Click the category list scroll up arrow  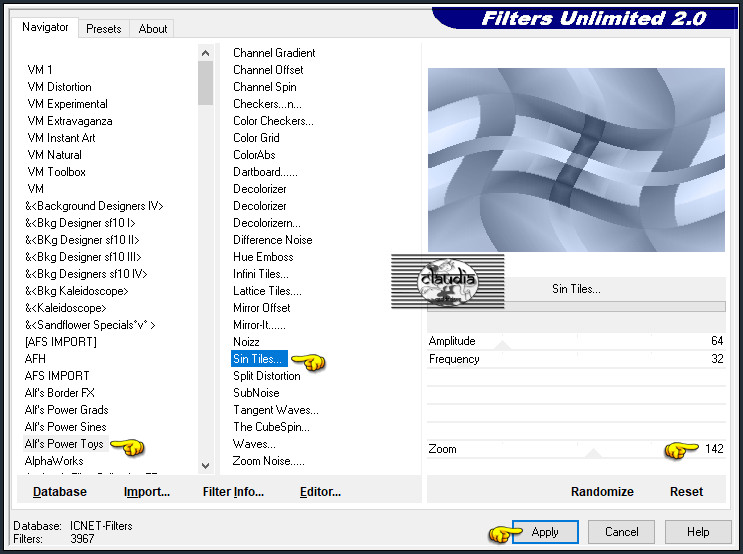tap(206, 53)
